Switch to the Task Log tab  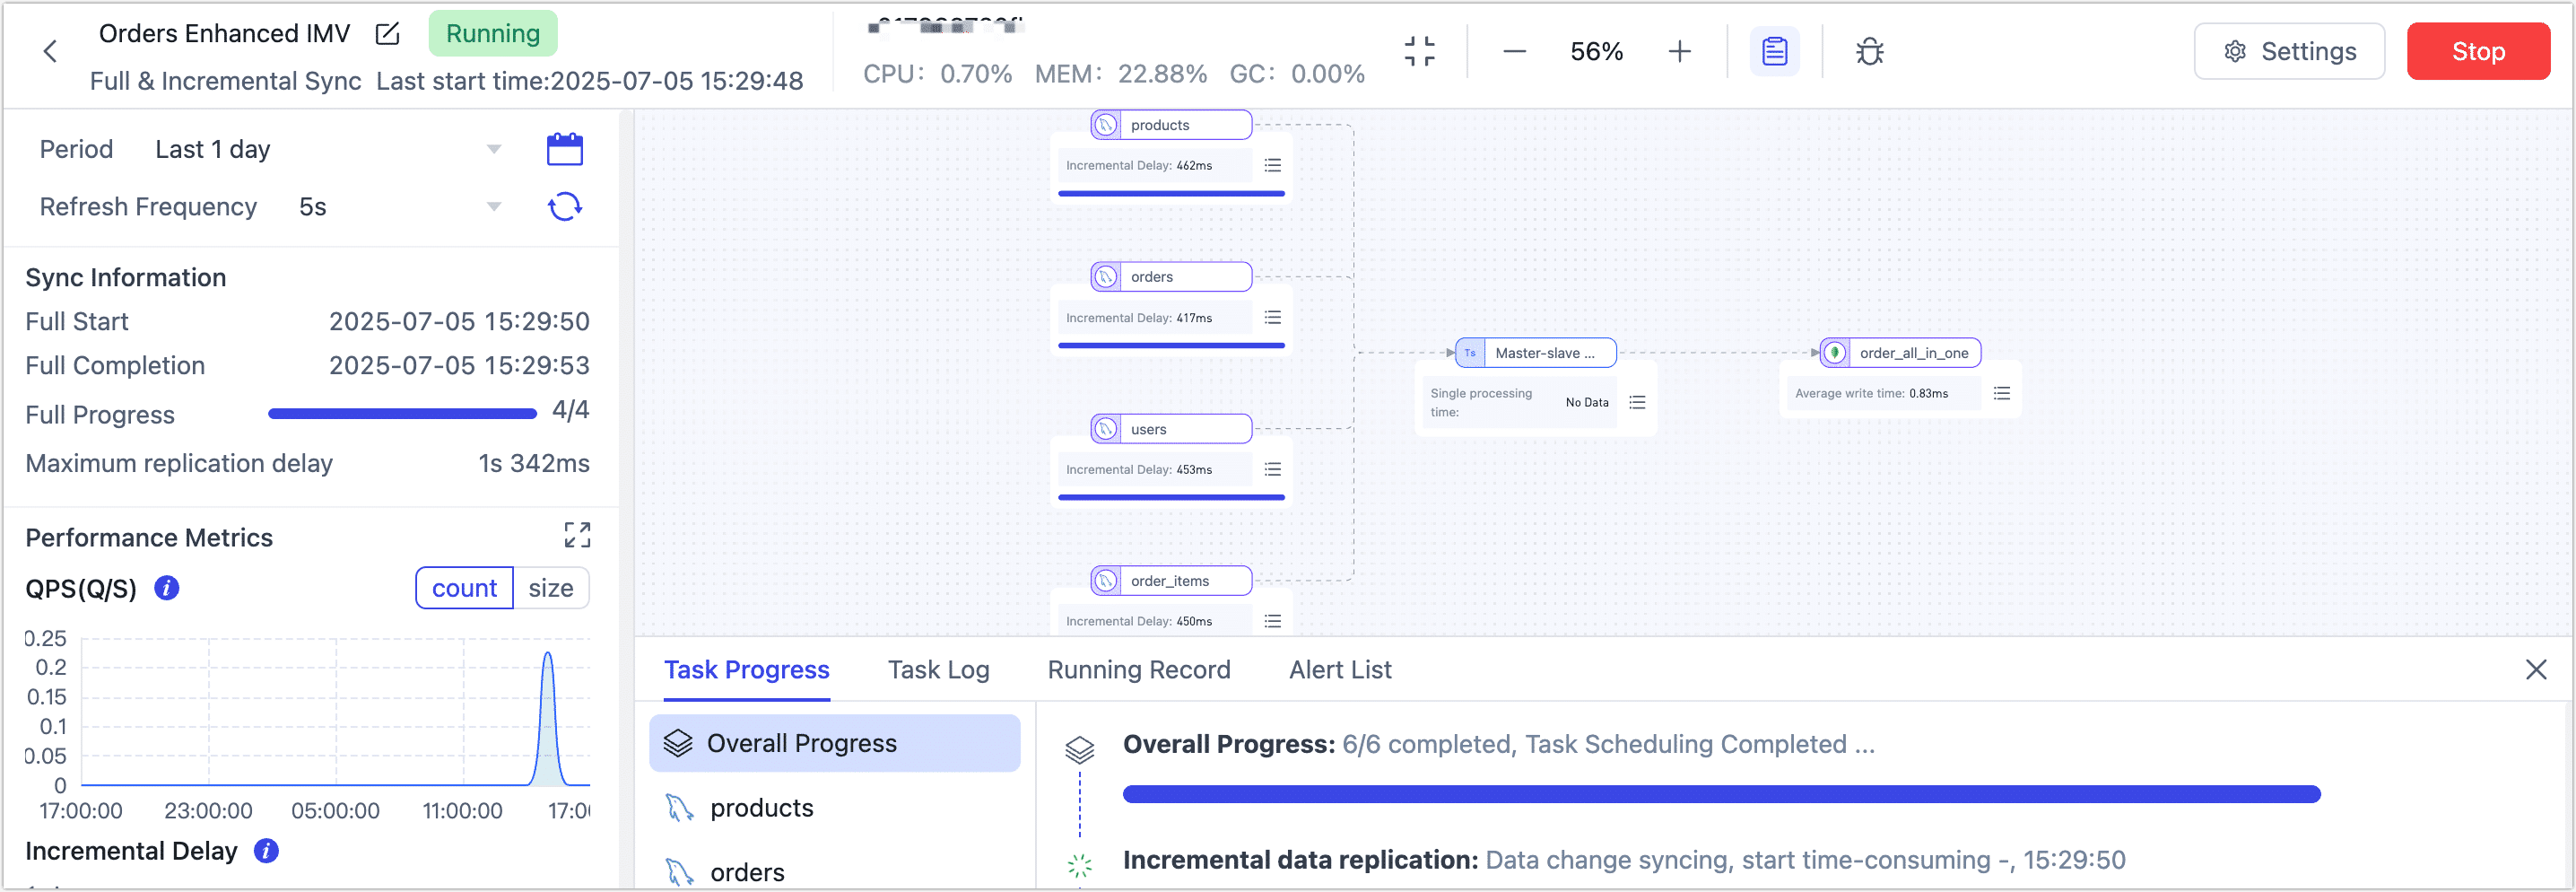point(937,670)
